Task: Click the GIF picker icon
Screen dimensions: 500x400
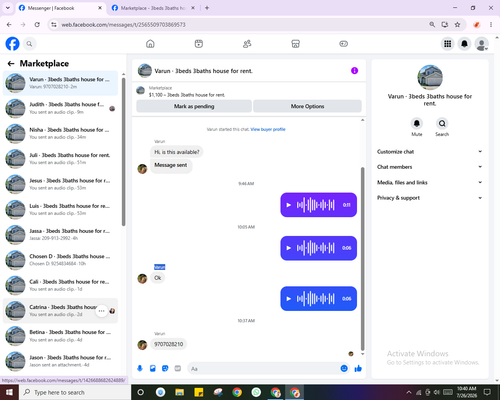Action: pos(178,368)
